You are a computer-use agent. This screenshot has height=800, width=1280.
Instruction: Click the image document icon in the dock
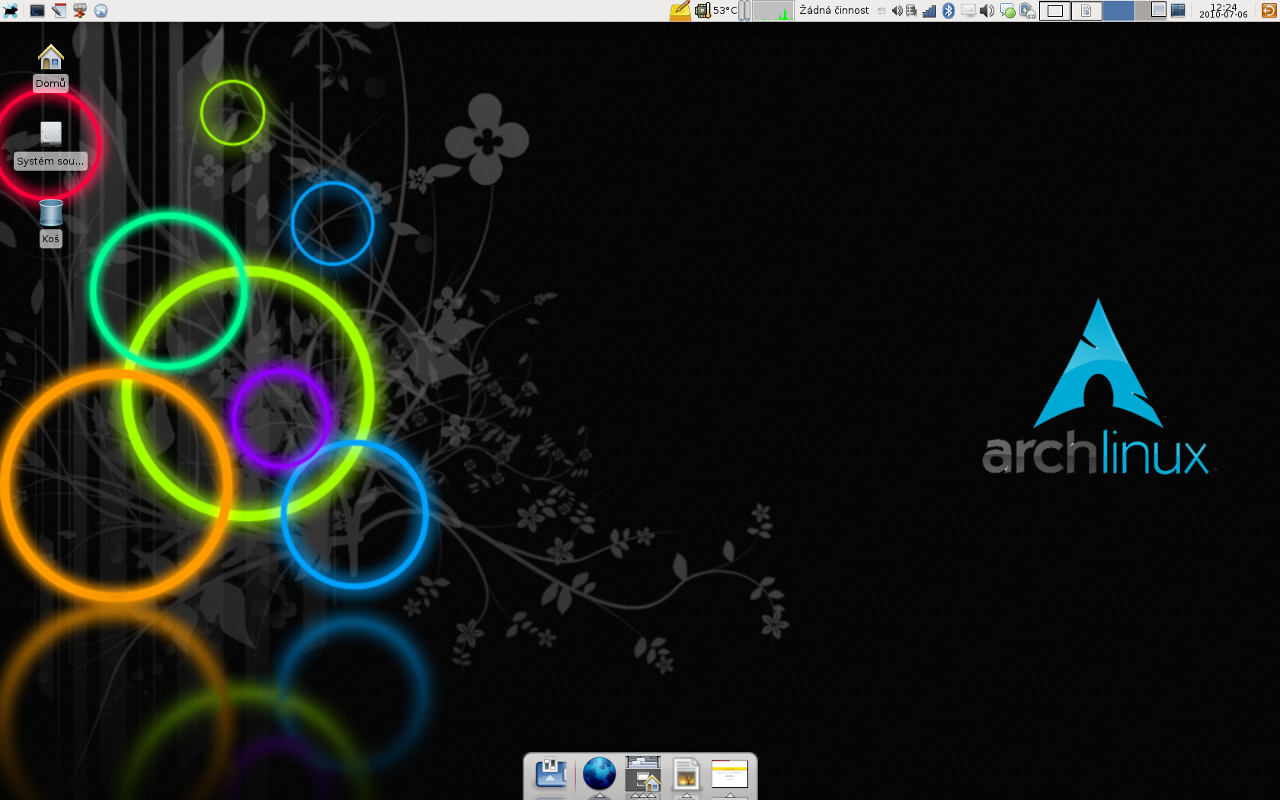[x=686, y=776]
